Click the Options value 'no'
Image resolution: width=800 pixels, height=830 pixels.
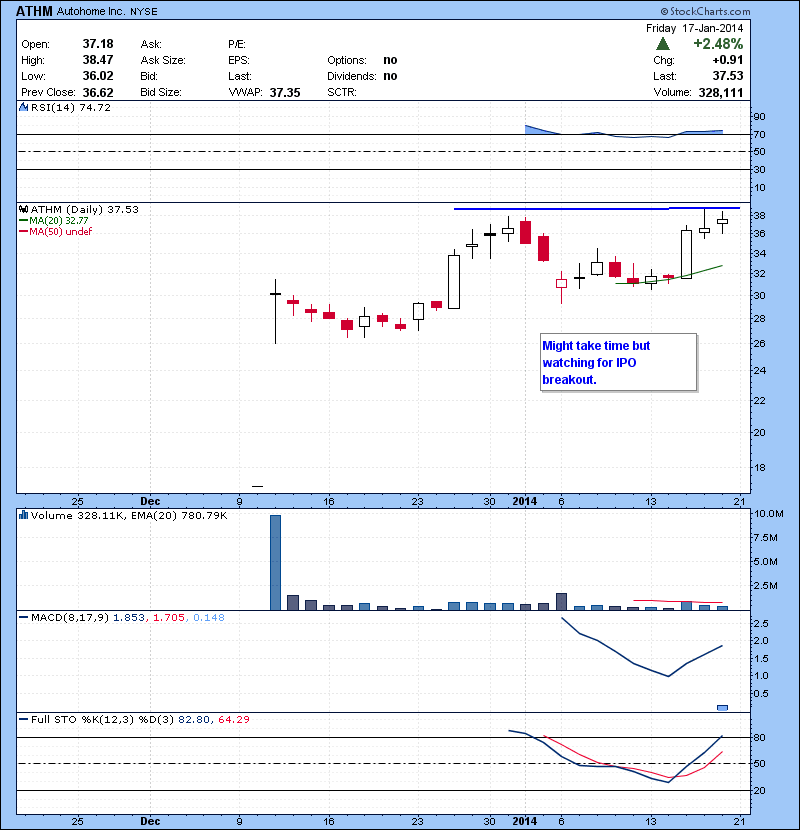point(390,60)
